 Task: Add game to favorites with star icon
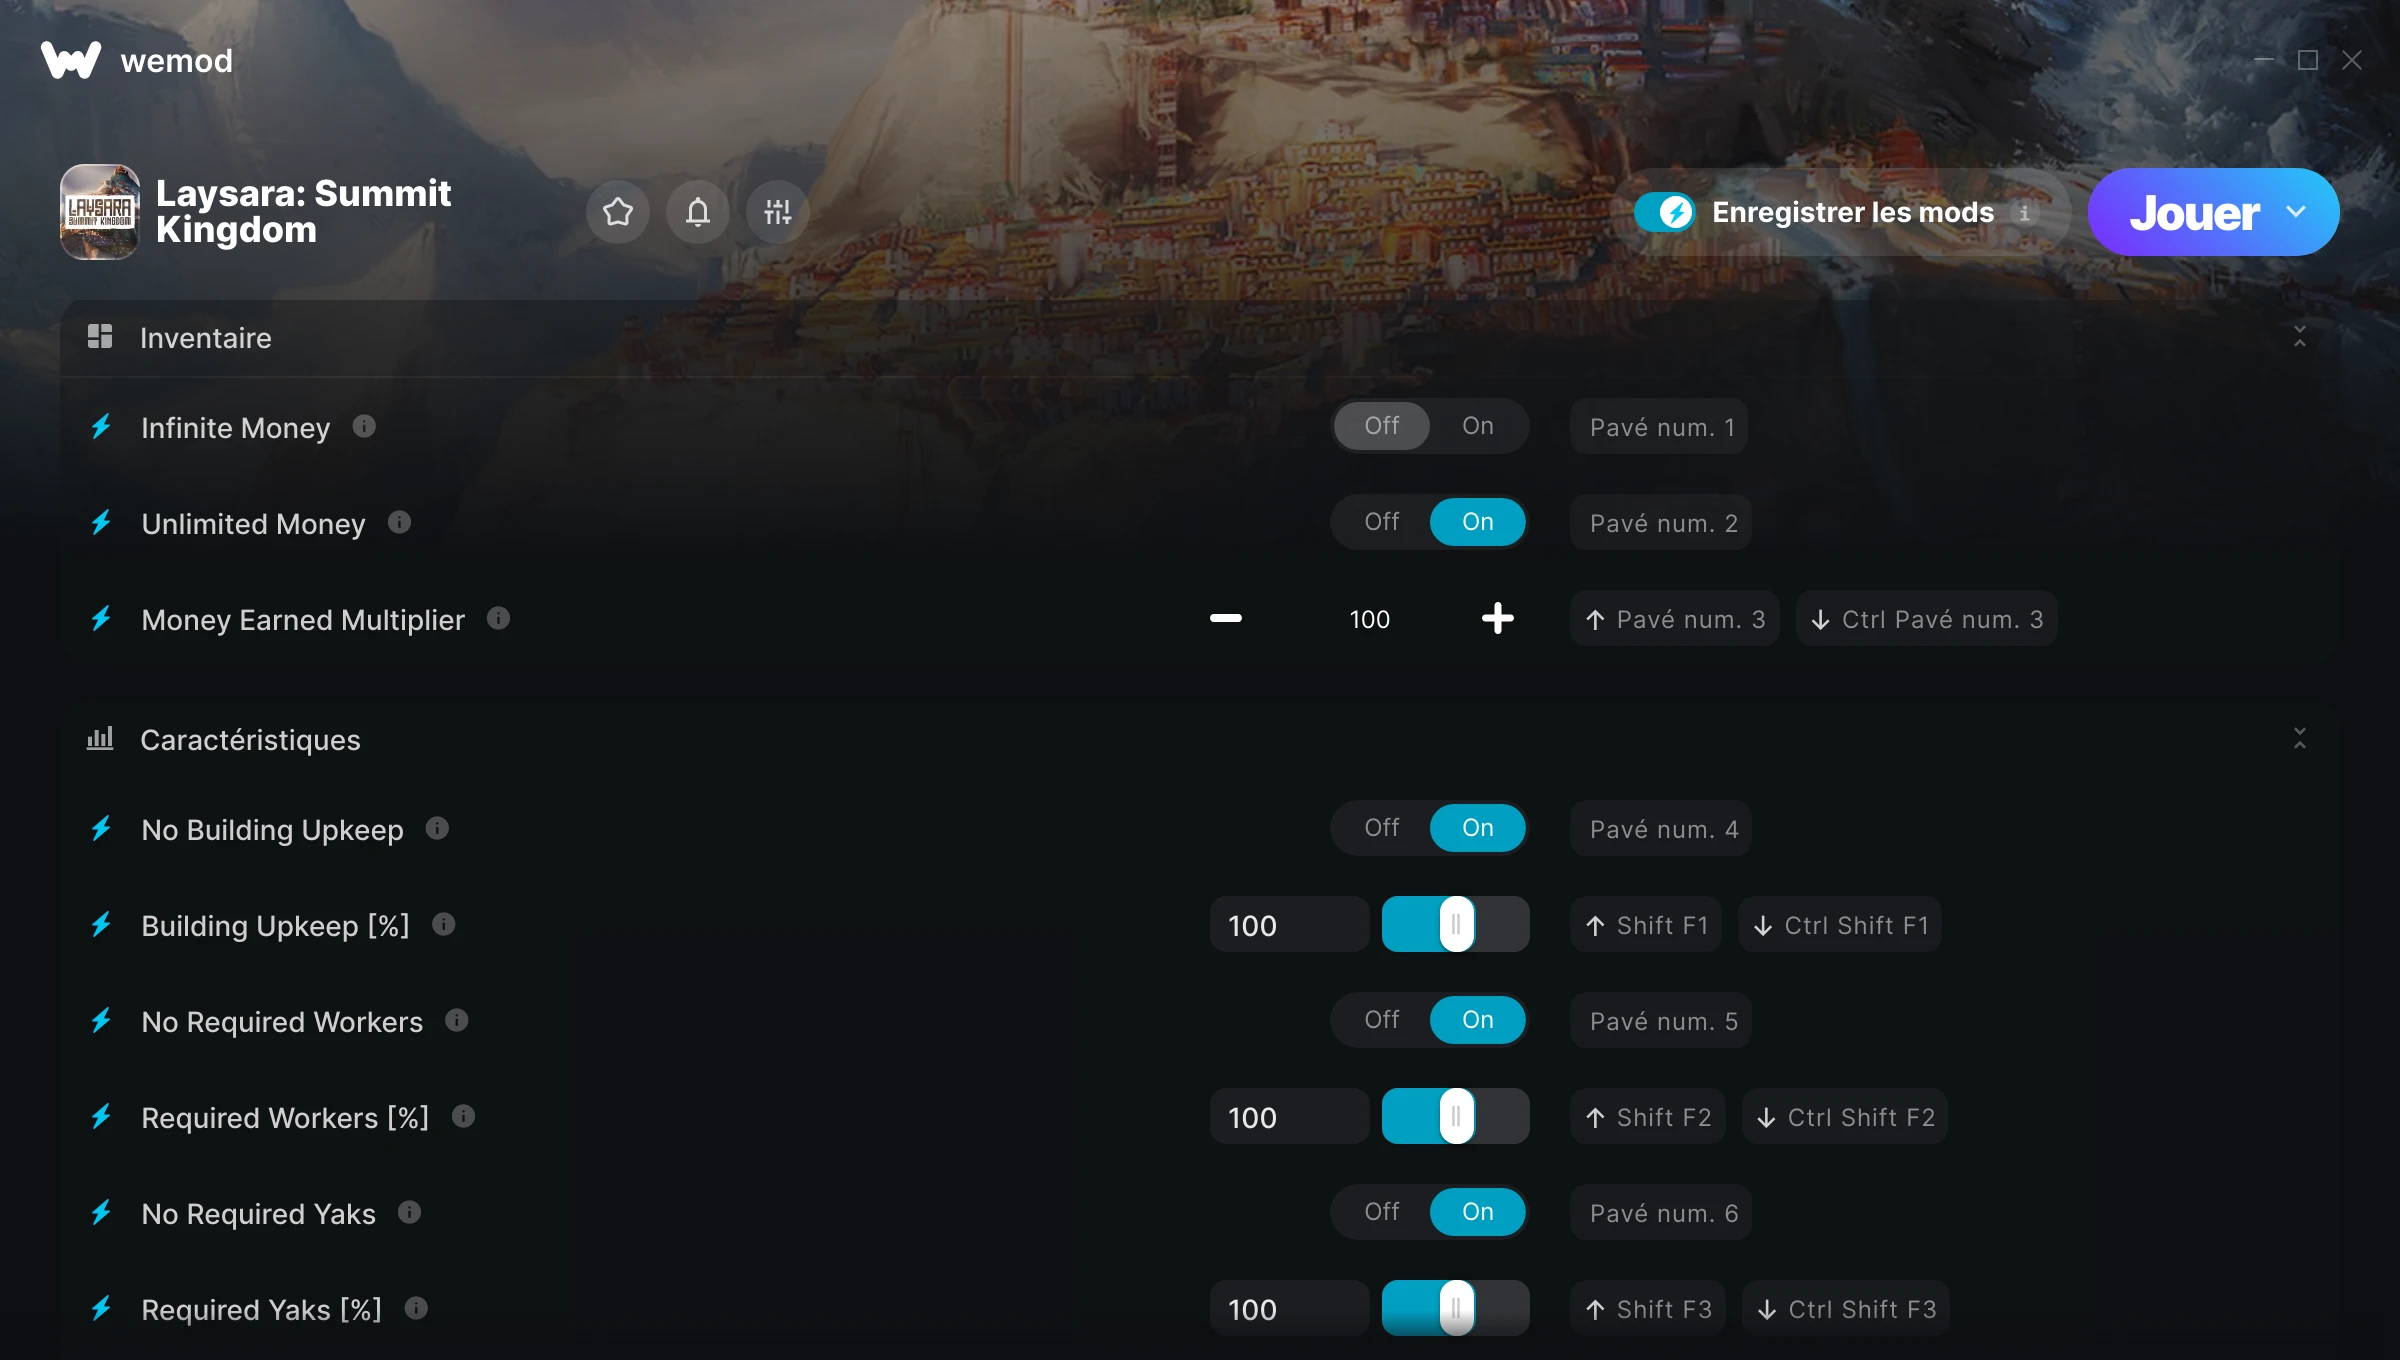tap(618, 212)
